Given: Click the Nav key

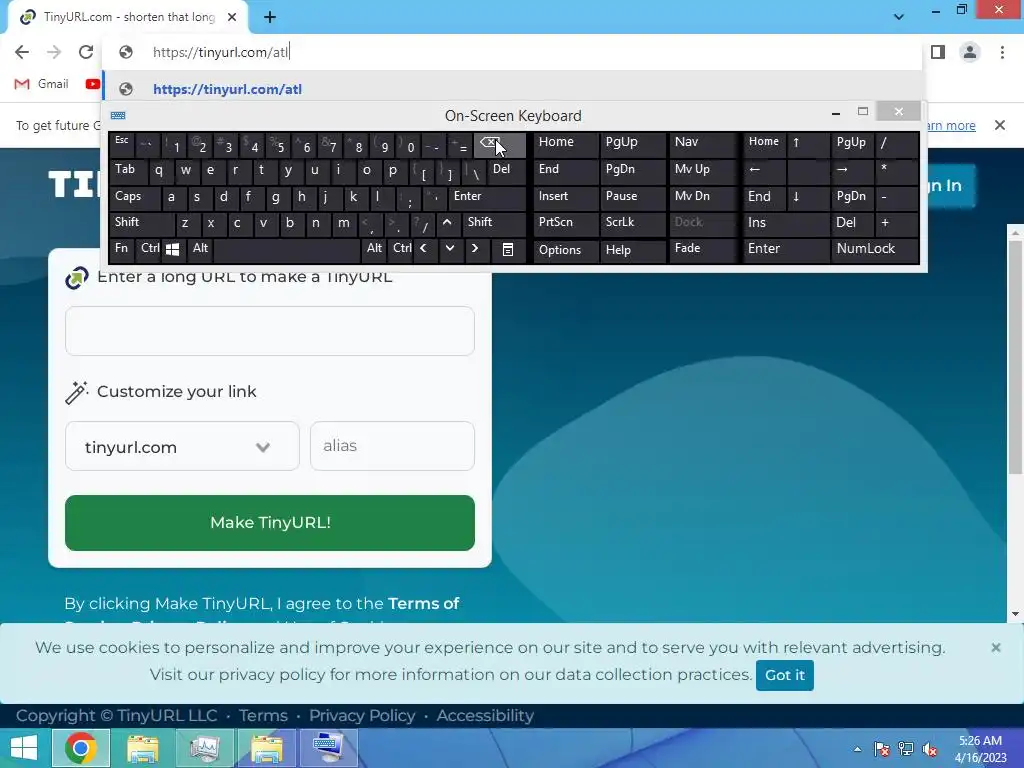Looking at the screenshot, I should (702, 143).
